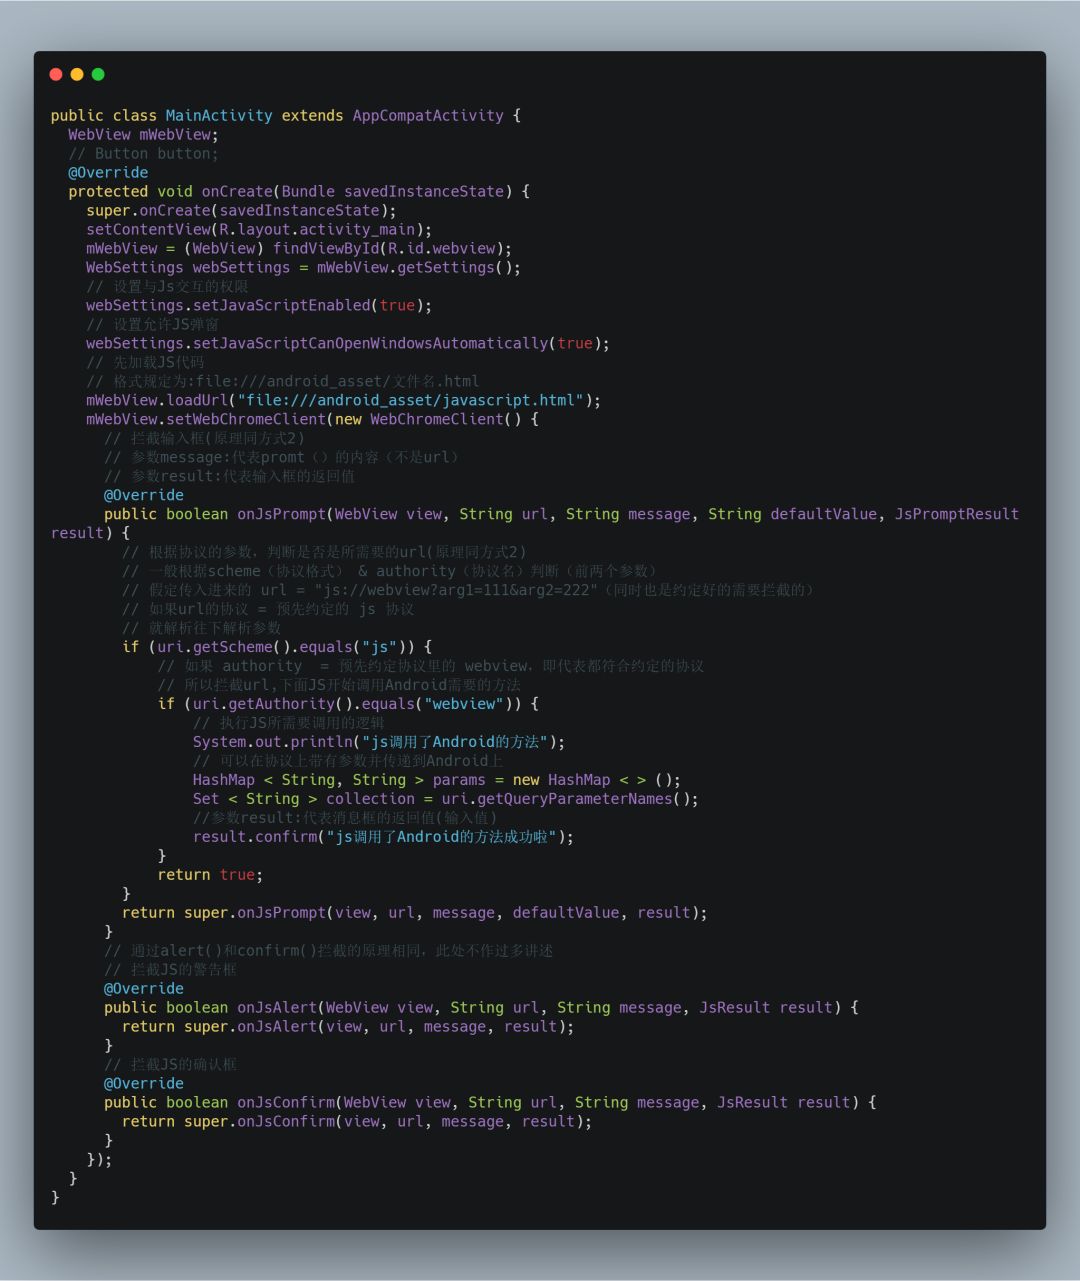Select the 'protected void onCreate(Bundle savedInstanceState)' line

[x=299, y=192]
